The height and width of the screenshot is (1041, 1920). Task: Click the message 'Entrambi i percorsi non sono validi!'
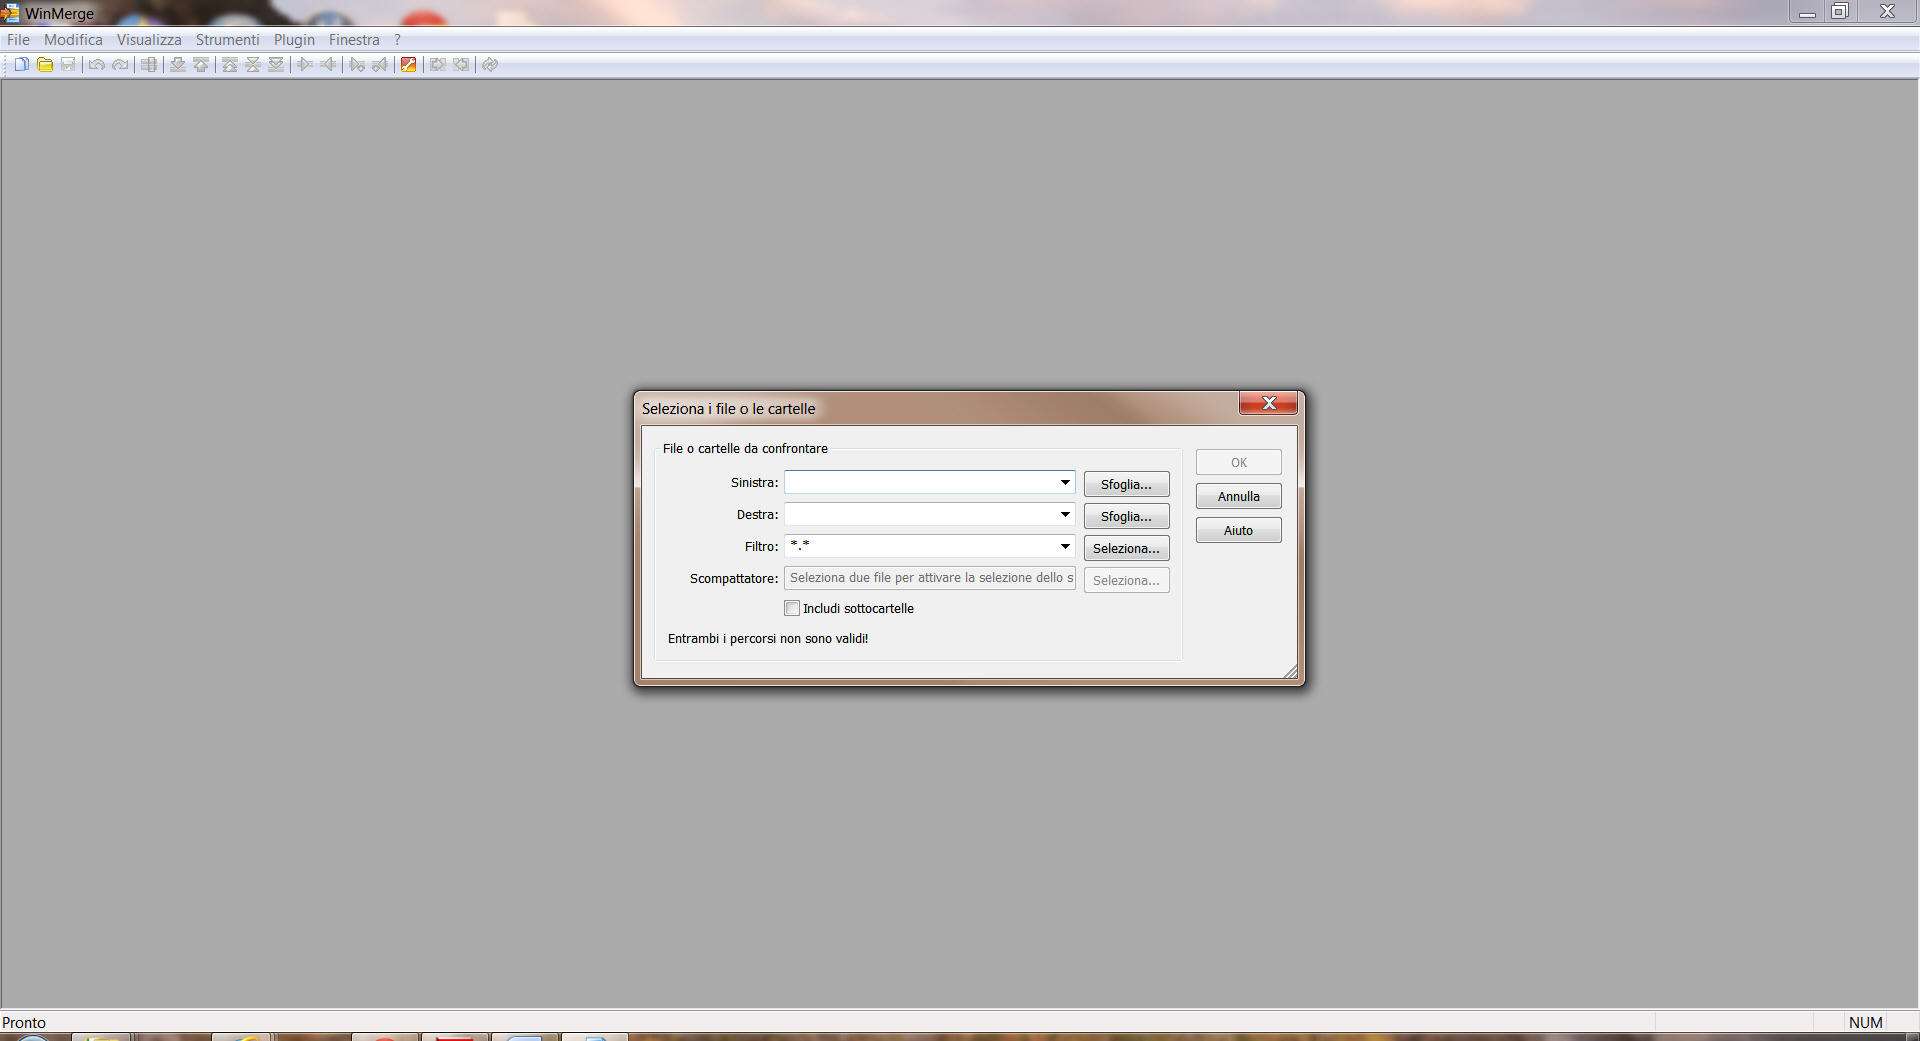click(x=768, y=638)
